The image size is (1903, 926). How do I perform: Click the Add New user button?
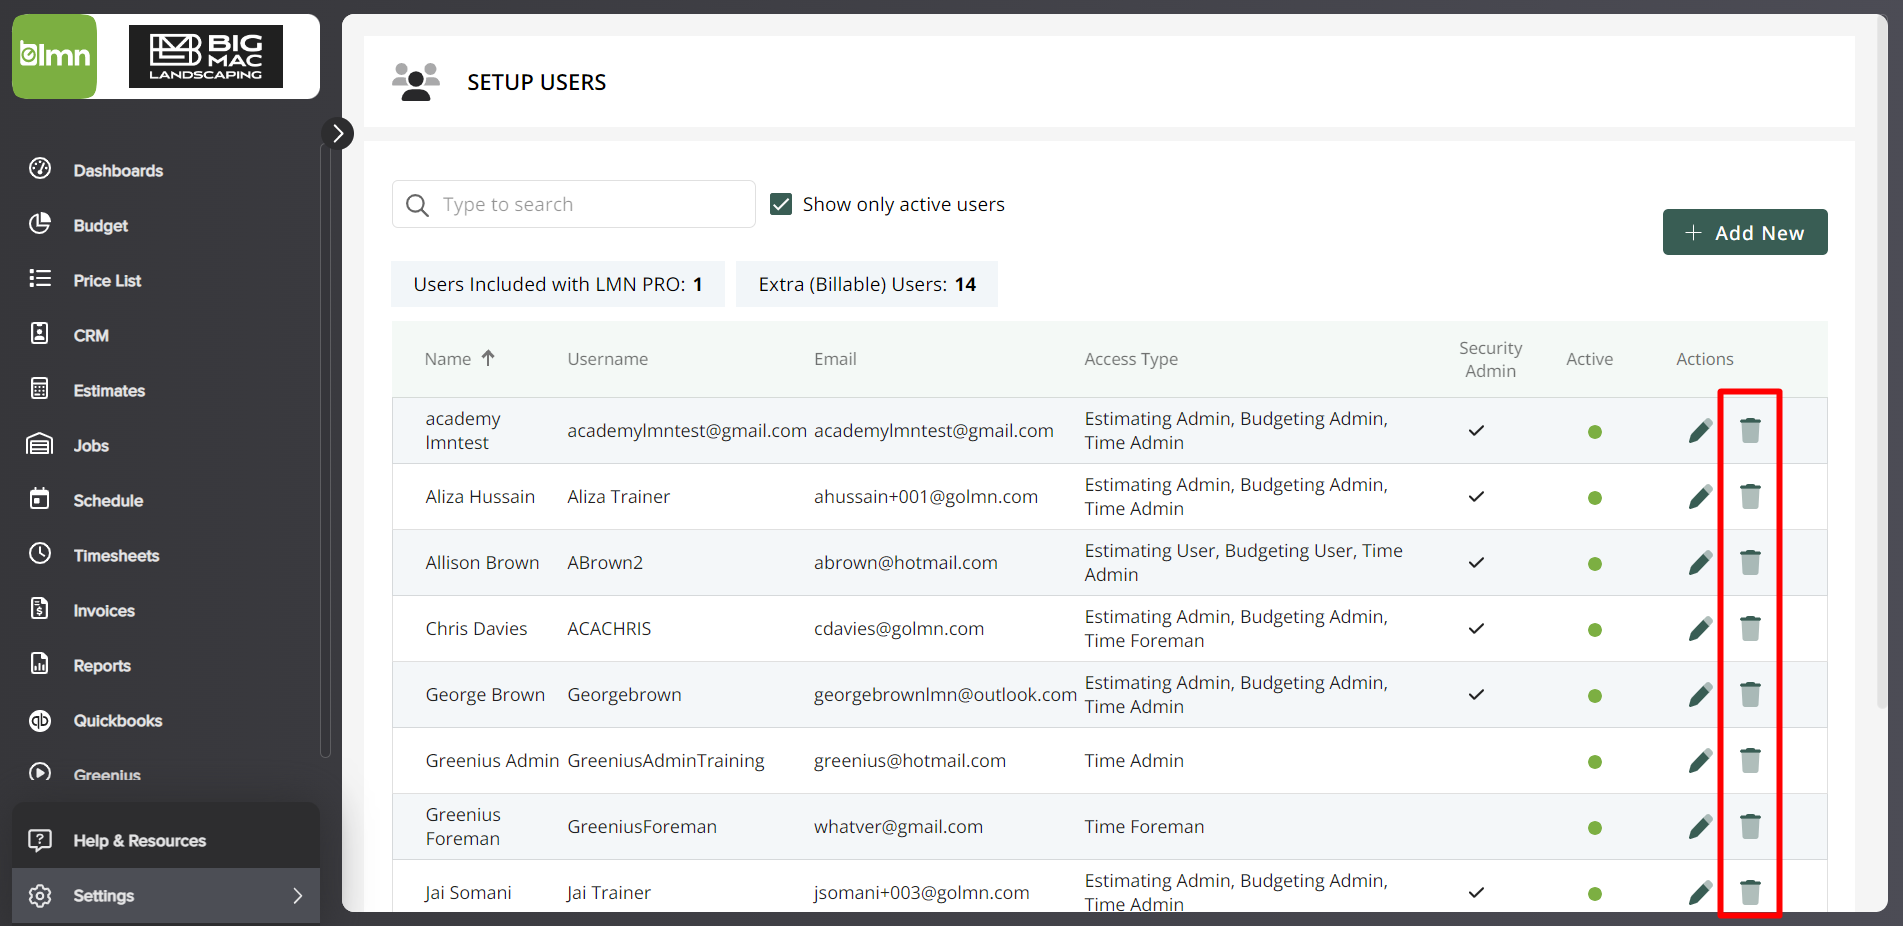1744,232
